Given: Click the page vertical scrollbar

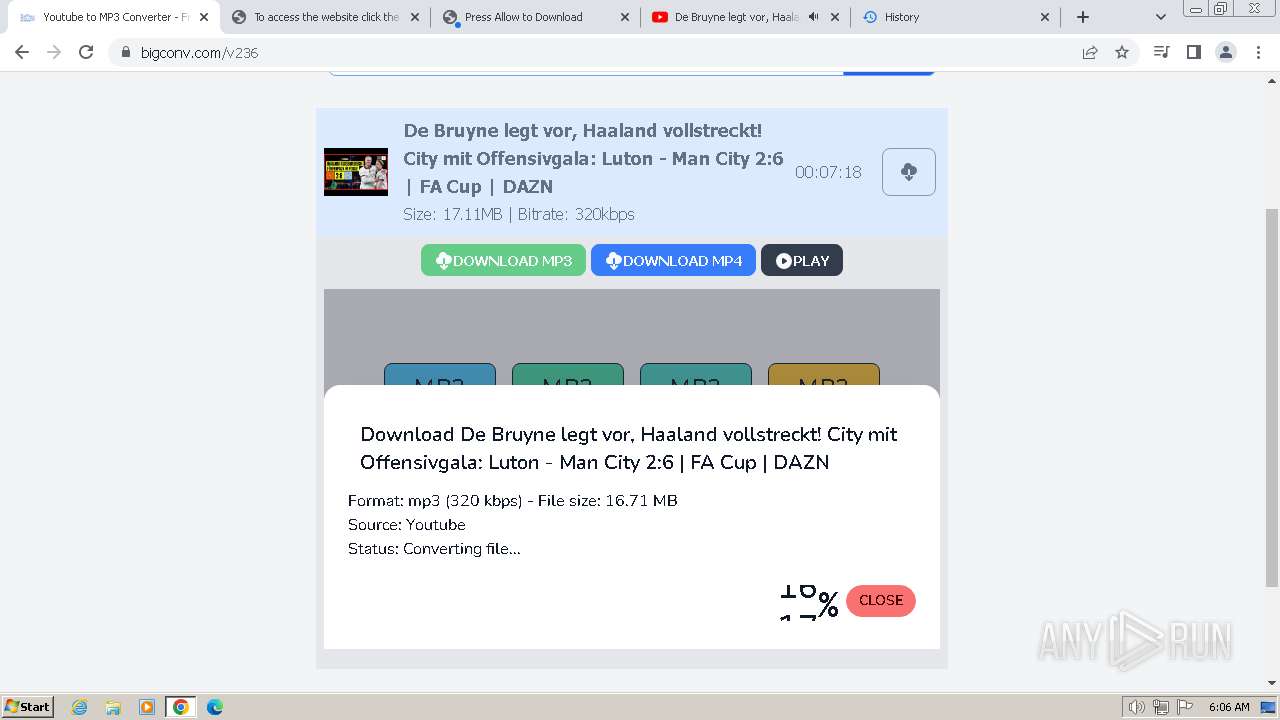Looking at the screenshot, I should coord(1272,398).
